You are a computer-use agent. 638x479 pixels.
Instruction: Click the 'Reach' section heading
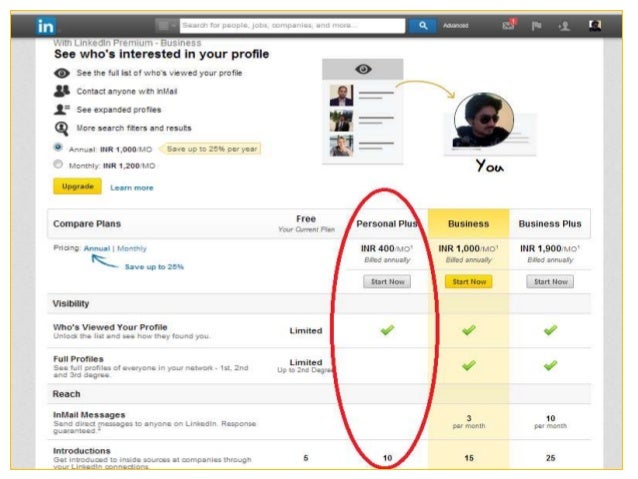[x=66, y=394]
